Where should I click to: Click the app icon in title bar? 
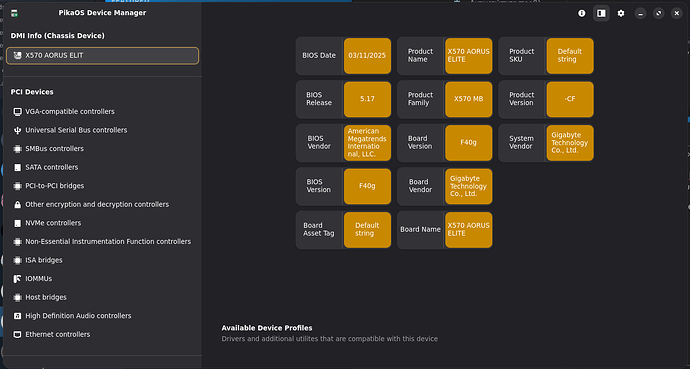pyautogui.click(x=15, y=13)
